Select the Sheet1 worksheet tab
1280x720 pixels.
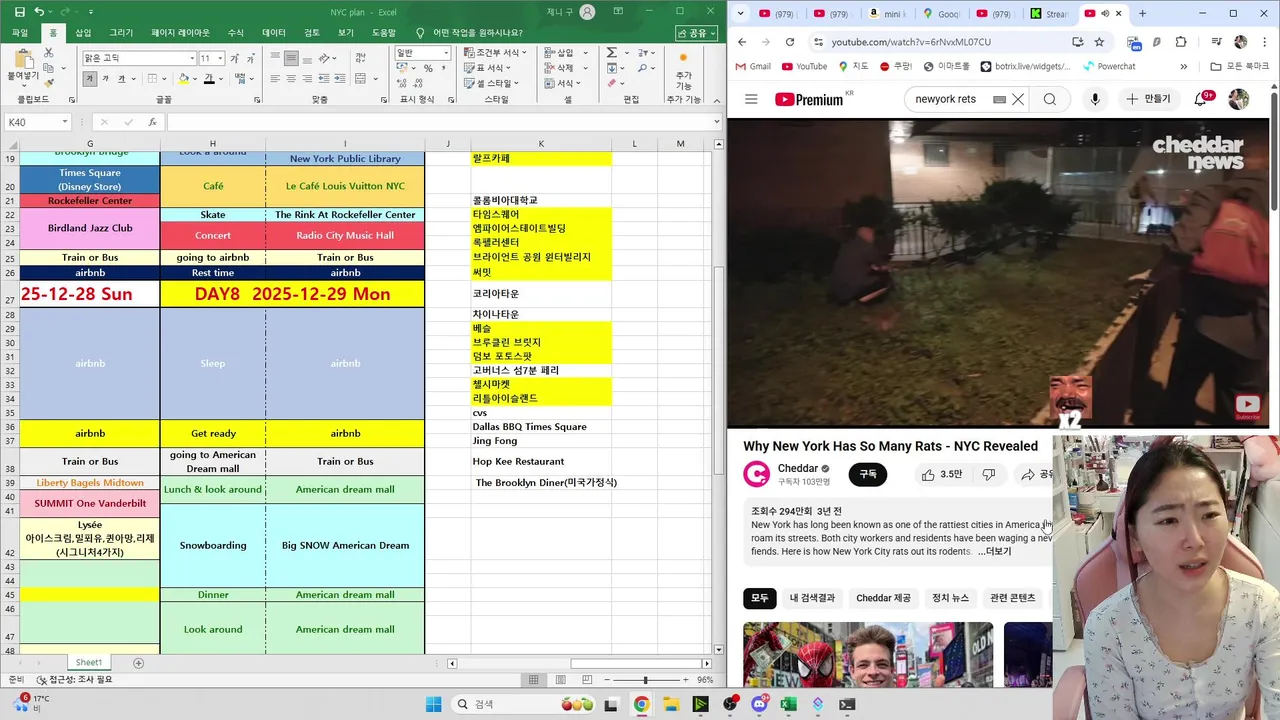coord(89,663)
